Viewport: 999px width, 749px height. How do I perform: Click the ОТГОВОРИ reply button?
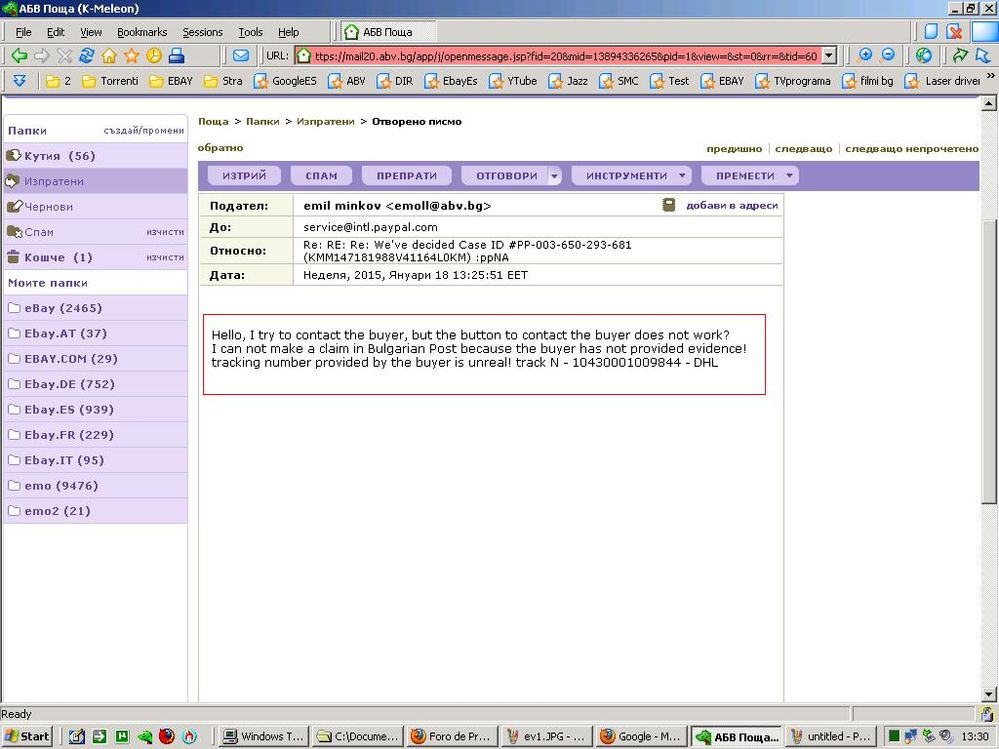[507, 176]
